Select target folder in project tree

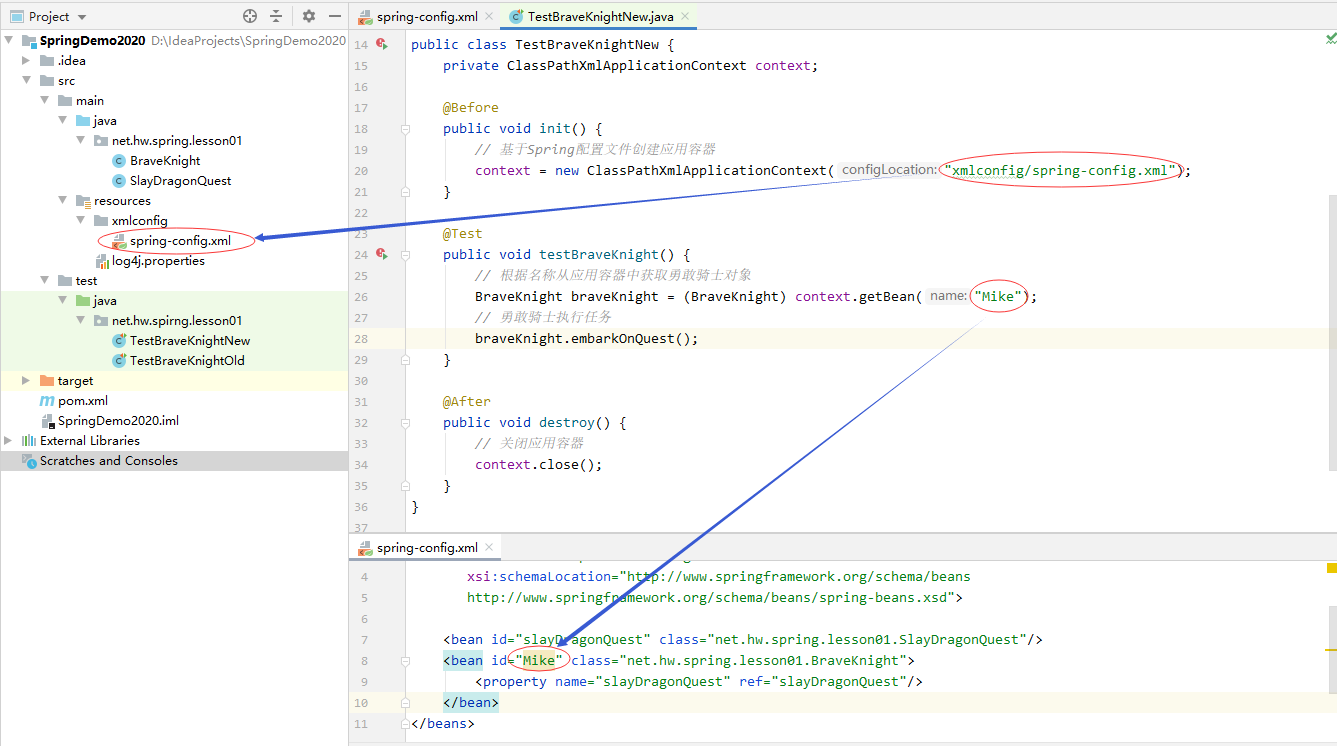tap(76, 381)
